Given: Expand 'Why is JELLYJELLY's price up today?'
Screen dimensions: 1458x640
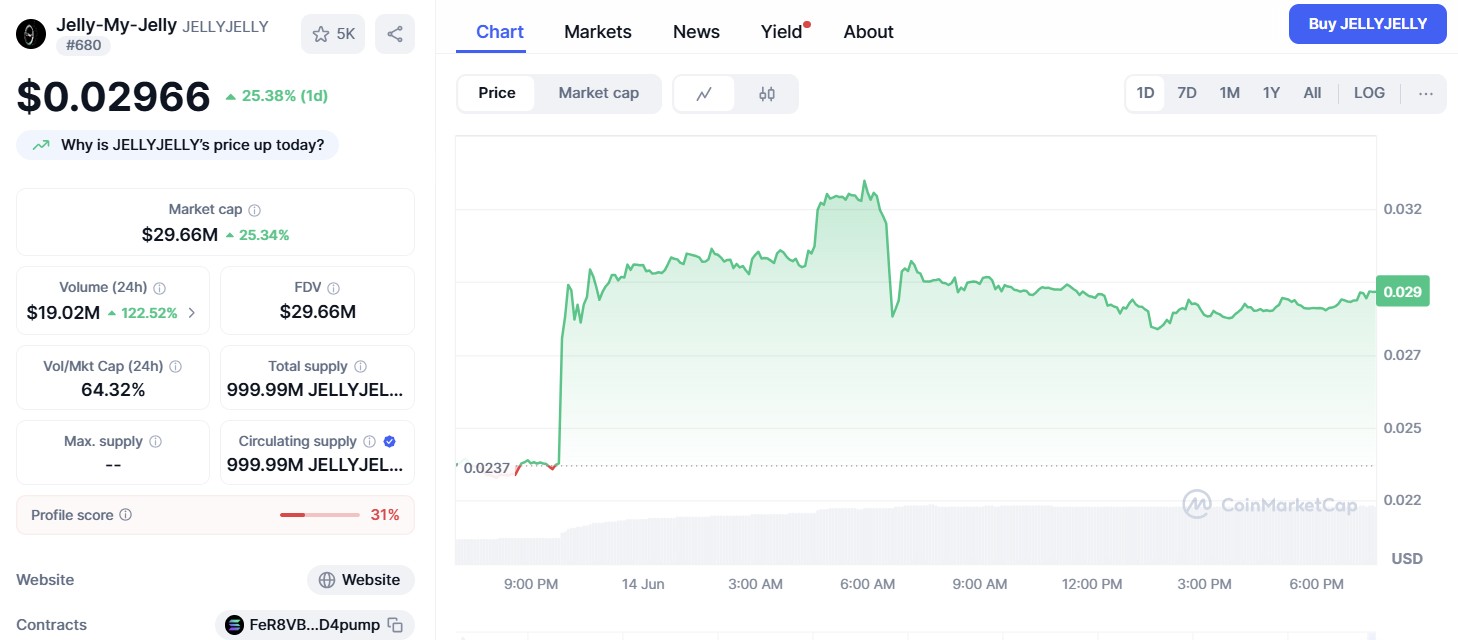Looking at the screenshot, I should click(178, 145).
